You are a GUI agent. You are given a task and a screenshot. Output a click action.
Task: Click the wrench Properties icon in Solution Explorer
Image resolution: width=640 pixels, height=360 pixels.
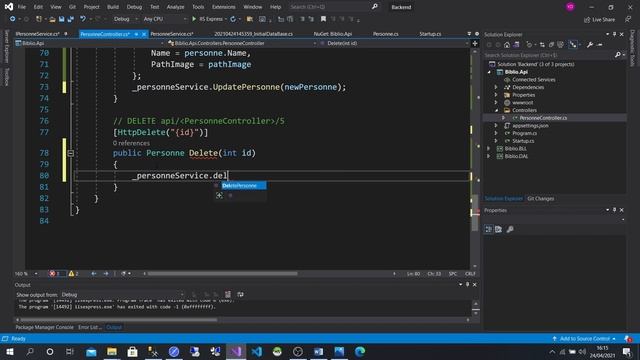[x=590, y=45]
